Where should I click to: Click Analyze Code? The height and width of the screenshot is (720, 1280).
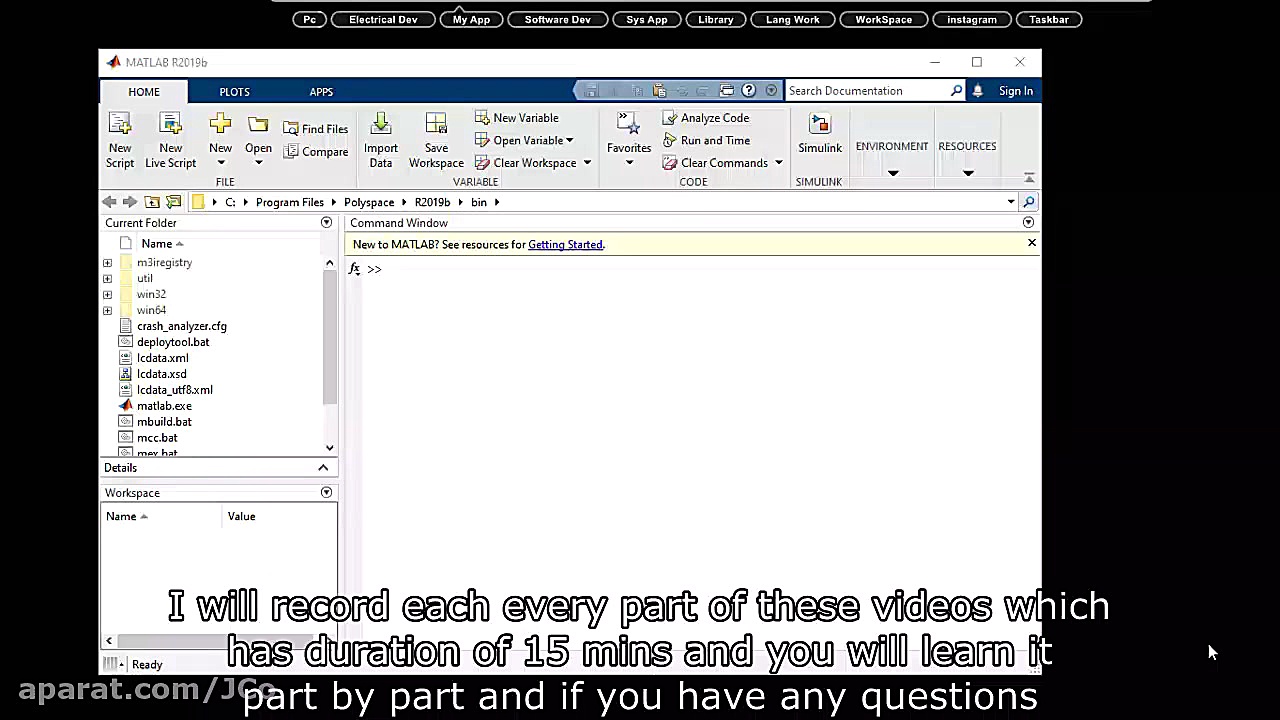pyautogui.click(x=706, y=118)
